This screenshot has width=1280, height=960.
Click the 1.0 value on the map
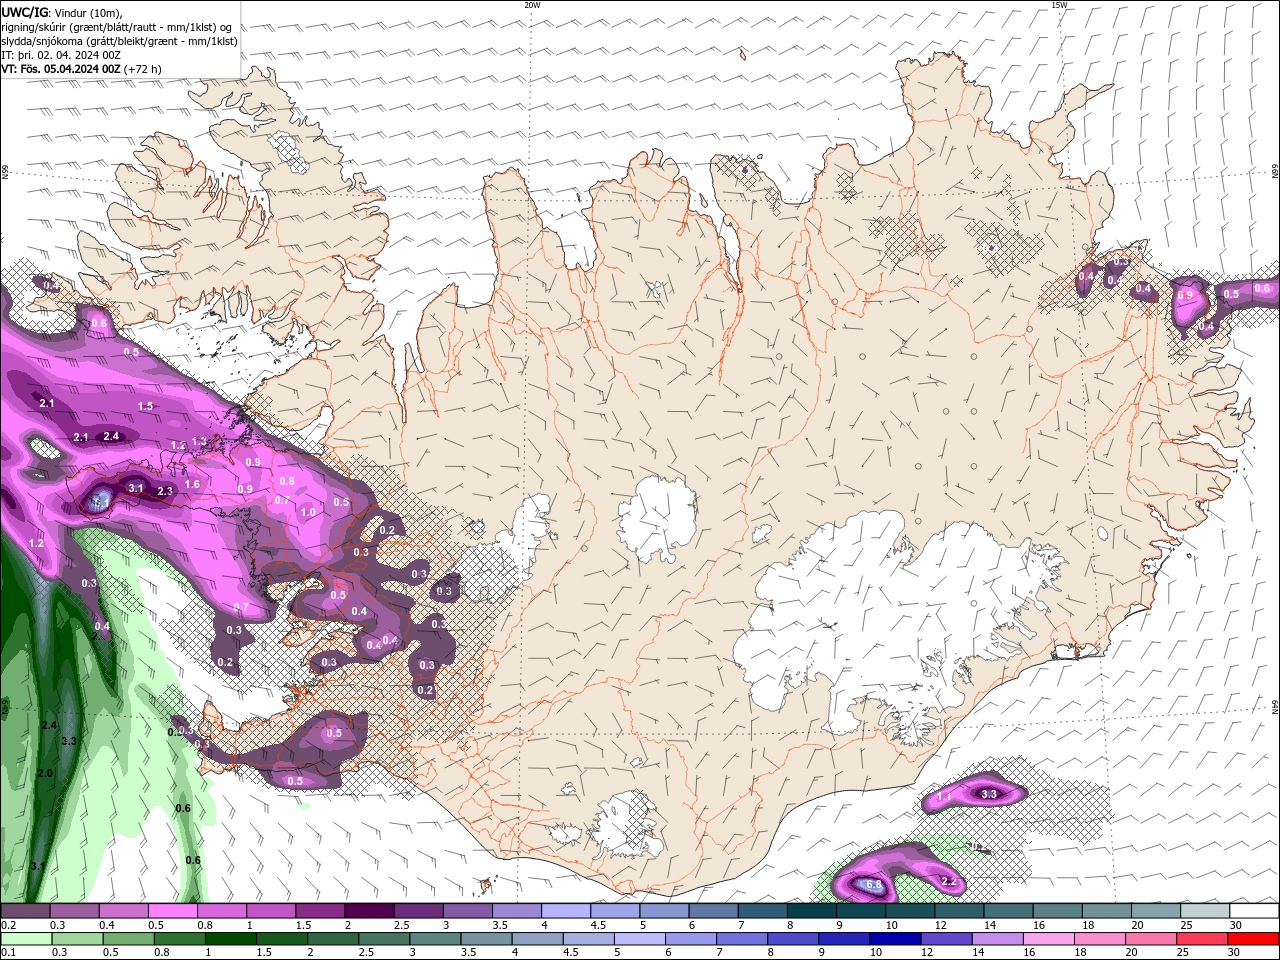(x=308, y=512)
